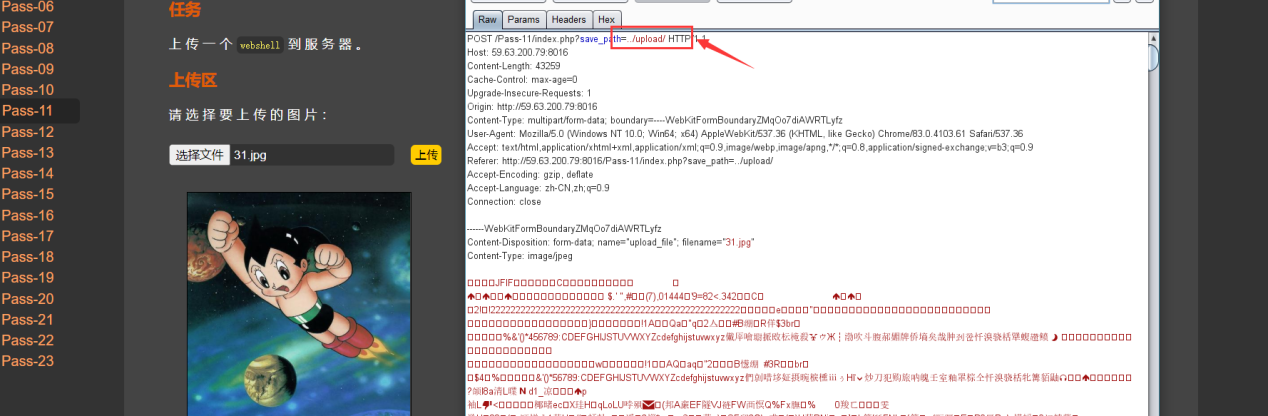The image size is (1268, 416).
Task: Open the Pass-09 lesson link
Action: click(28, 69)
